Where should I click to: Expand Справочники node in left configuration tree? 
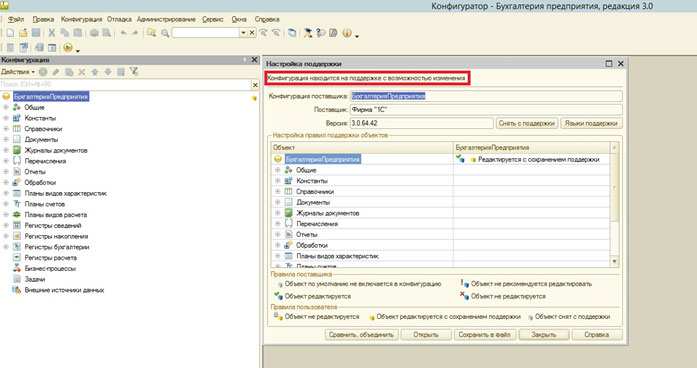click(x=6, y=129)
